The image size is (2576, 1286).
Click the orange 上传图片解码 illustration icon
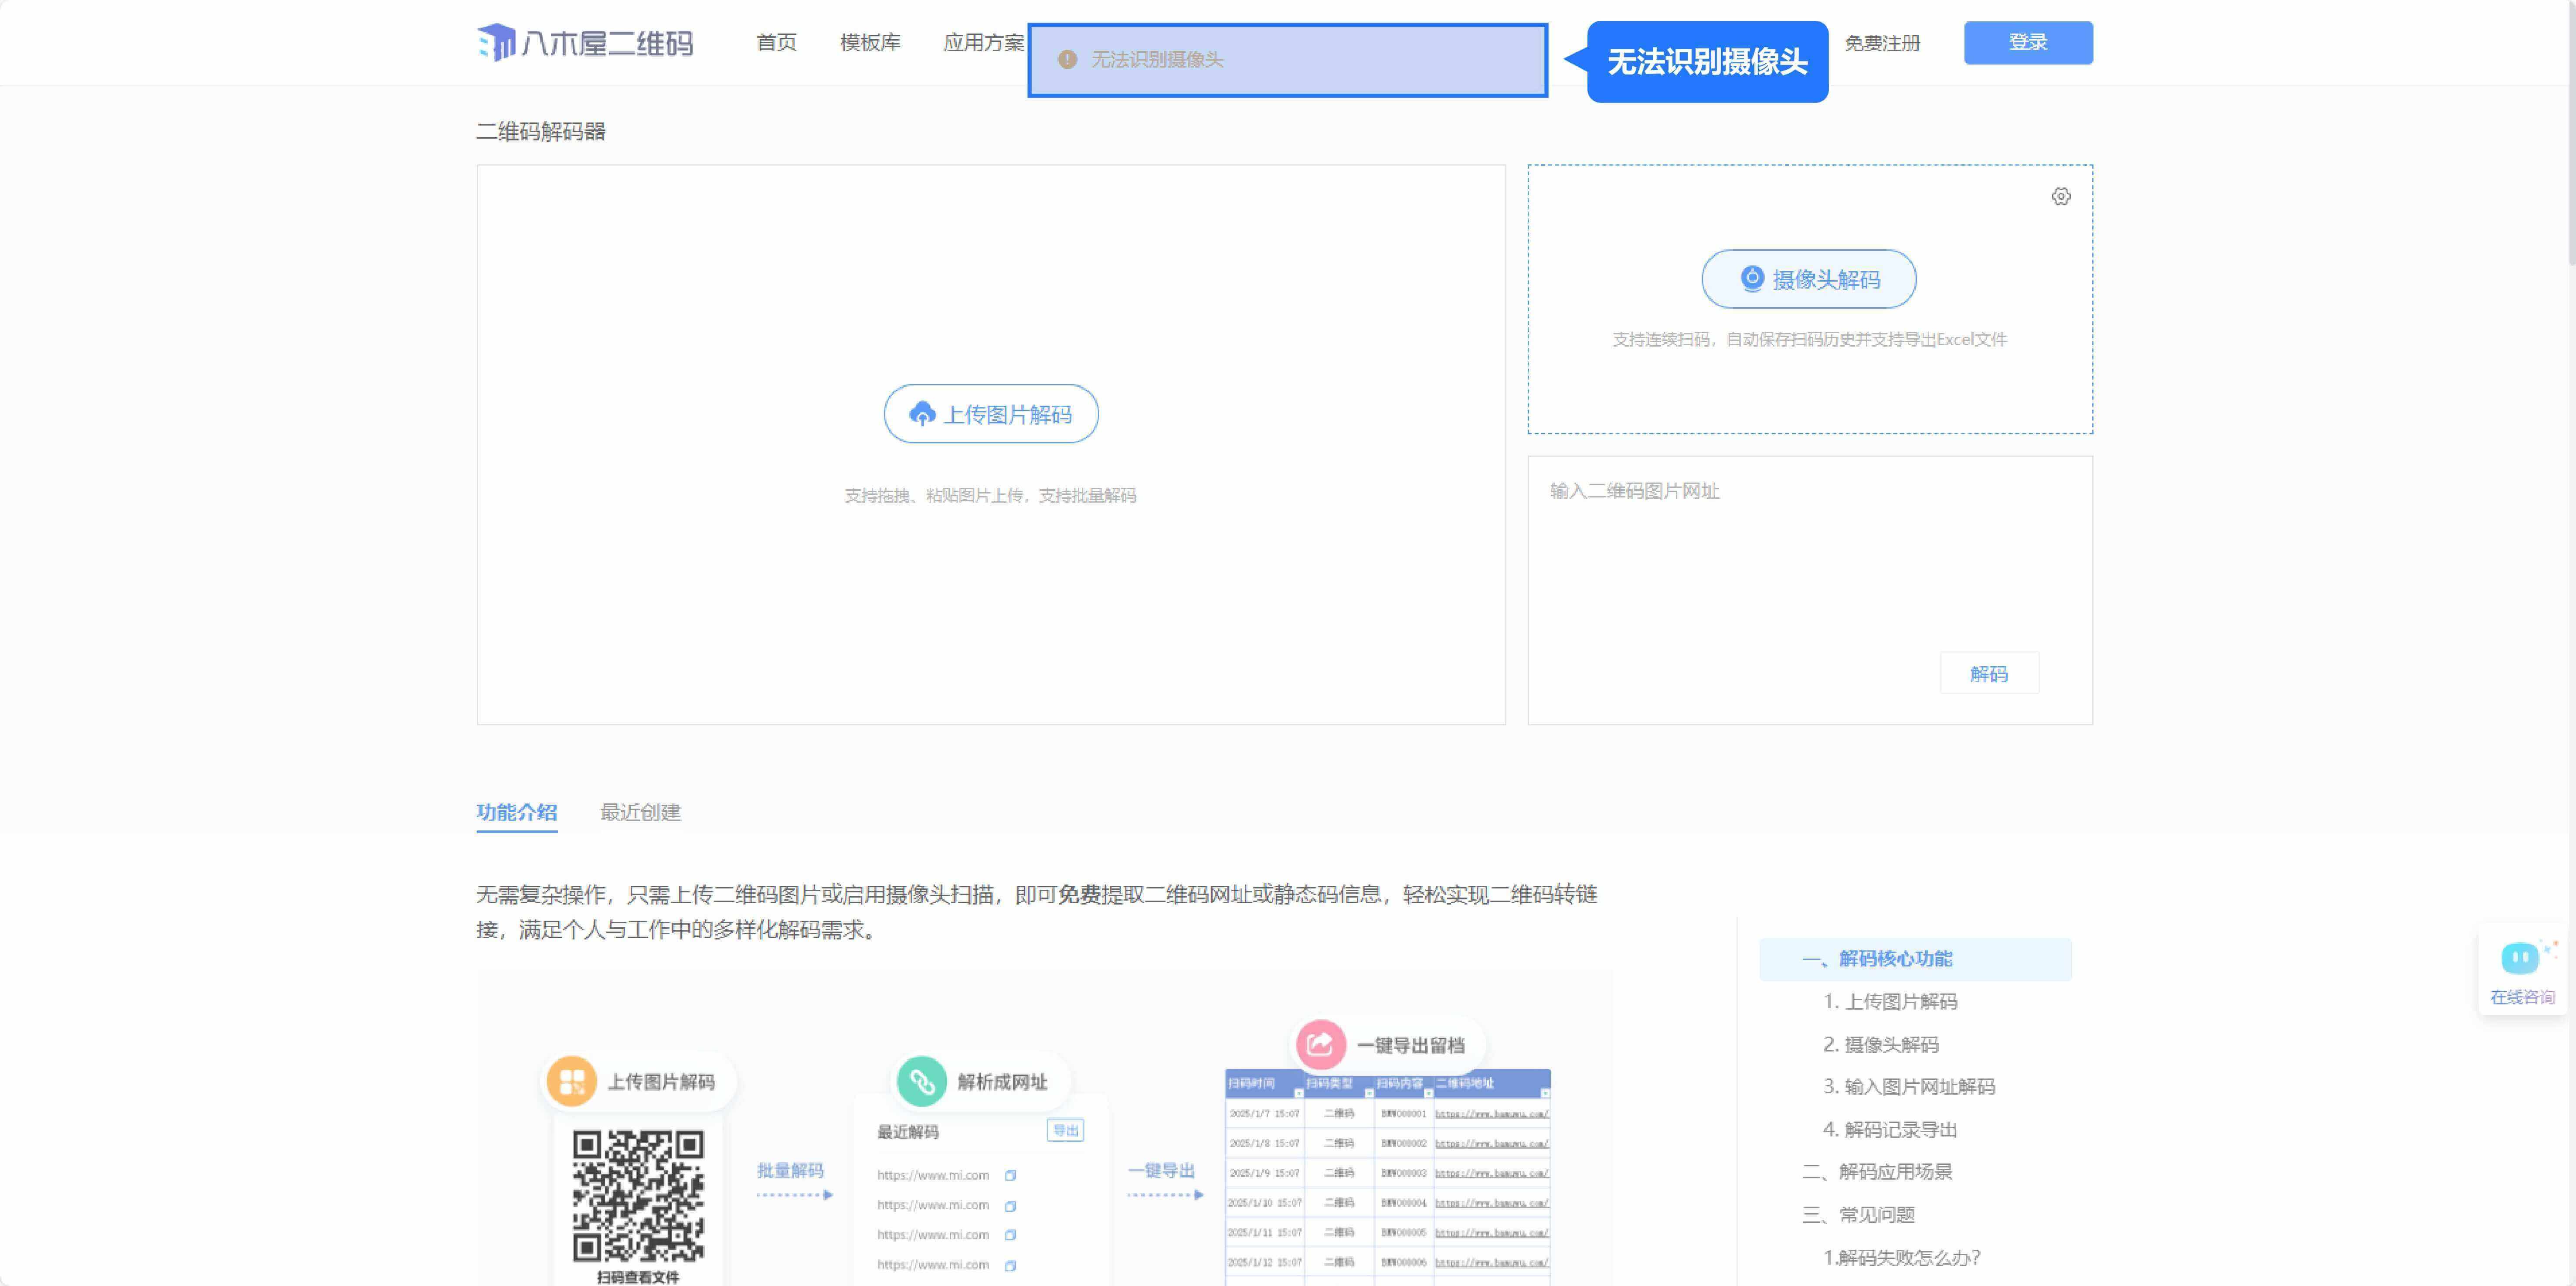(x=572, y=1081)
